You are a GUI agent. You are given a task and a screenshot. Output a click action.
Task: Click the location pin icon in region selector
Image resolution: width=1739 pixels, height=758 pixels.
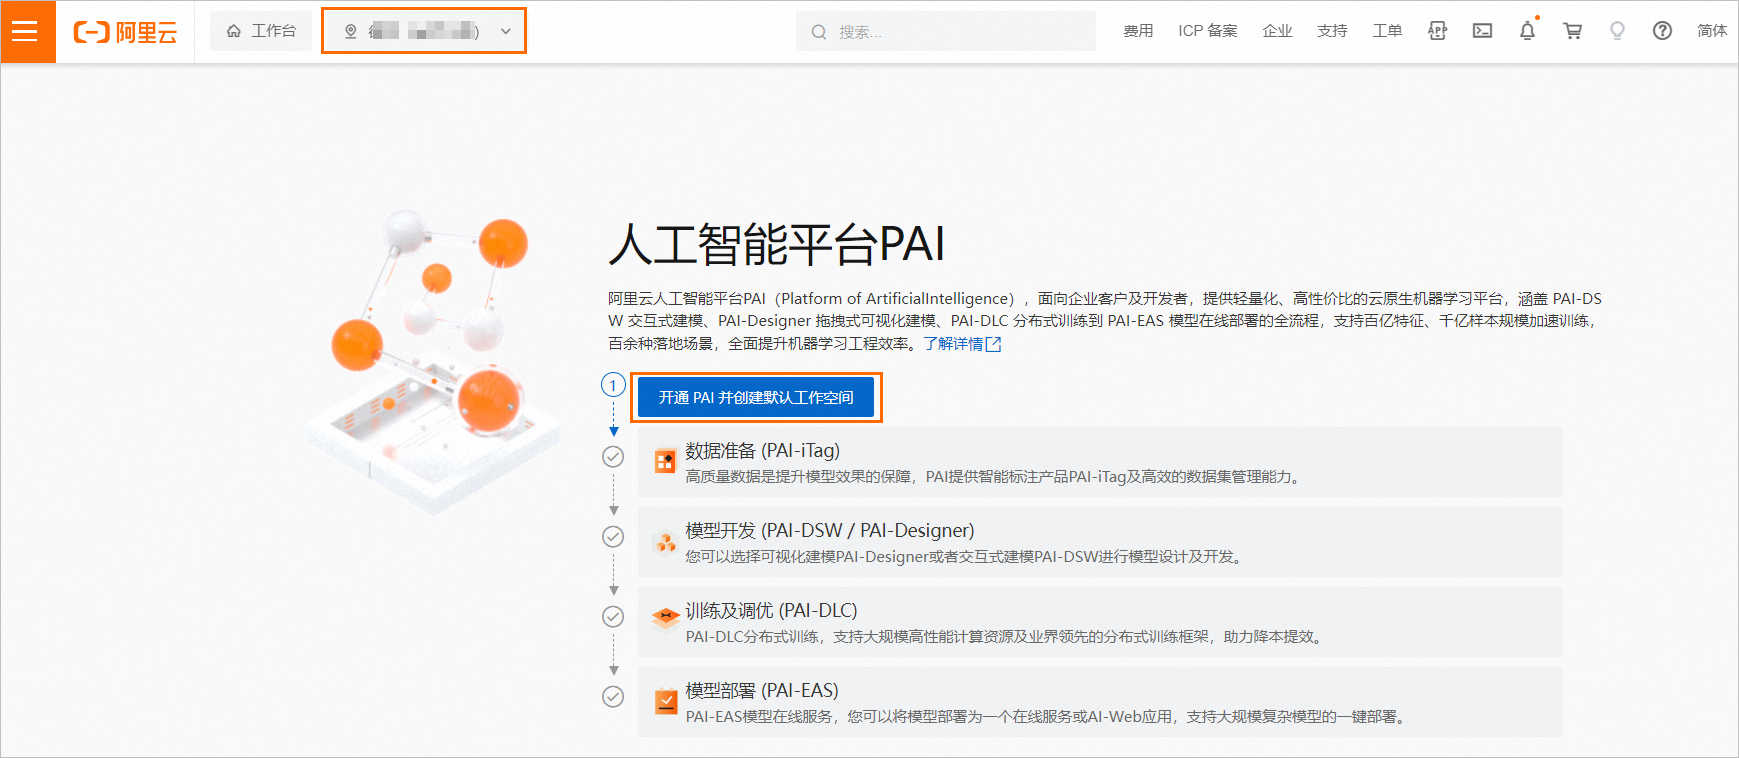coord(351,31)
